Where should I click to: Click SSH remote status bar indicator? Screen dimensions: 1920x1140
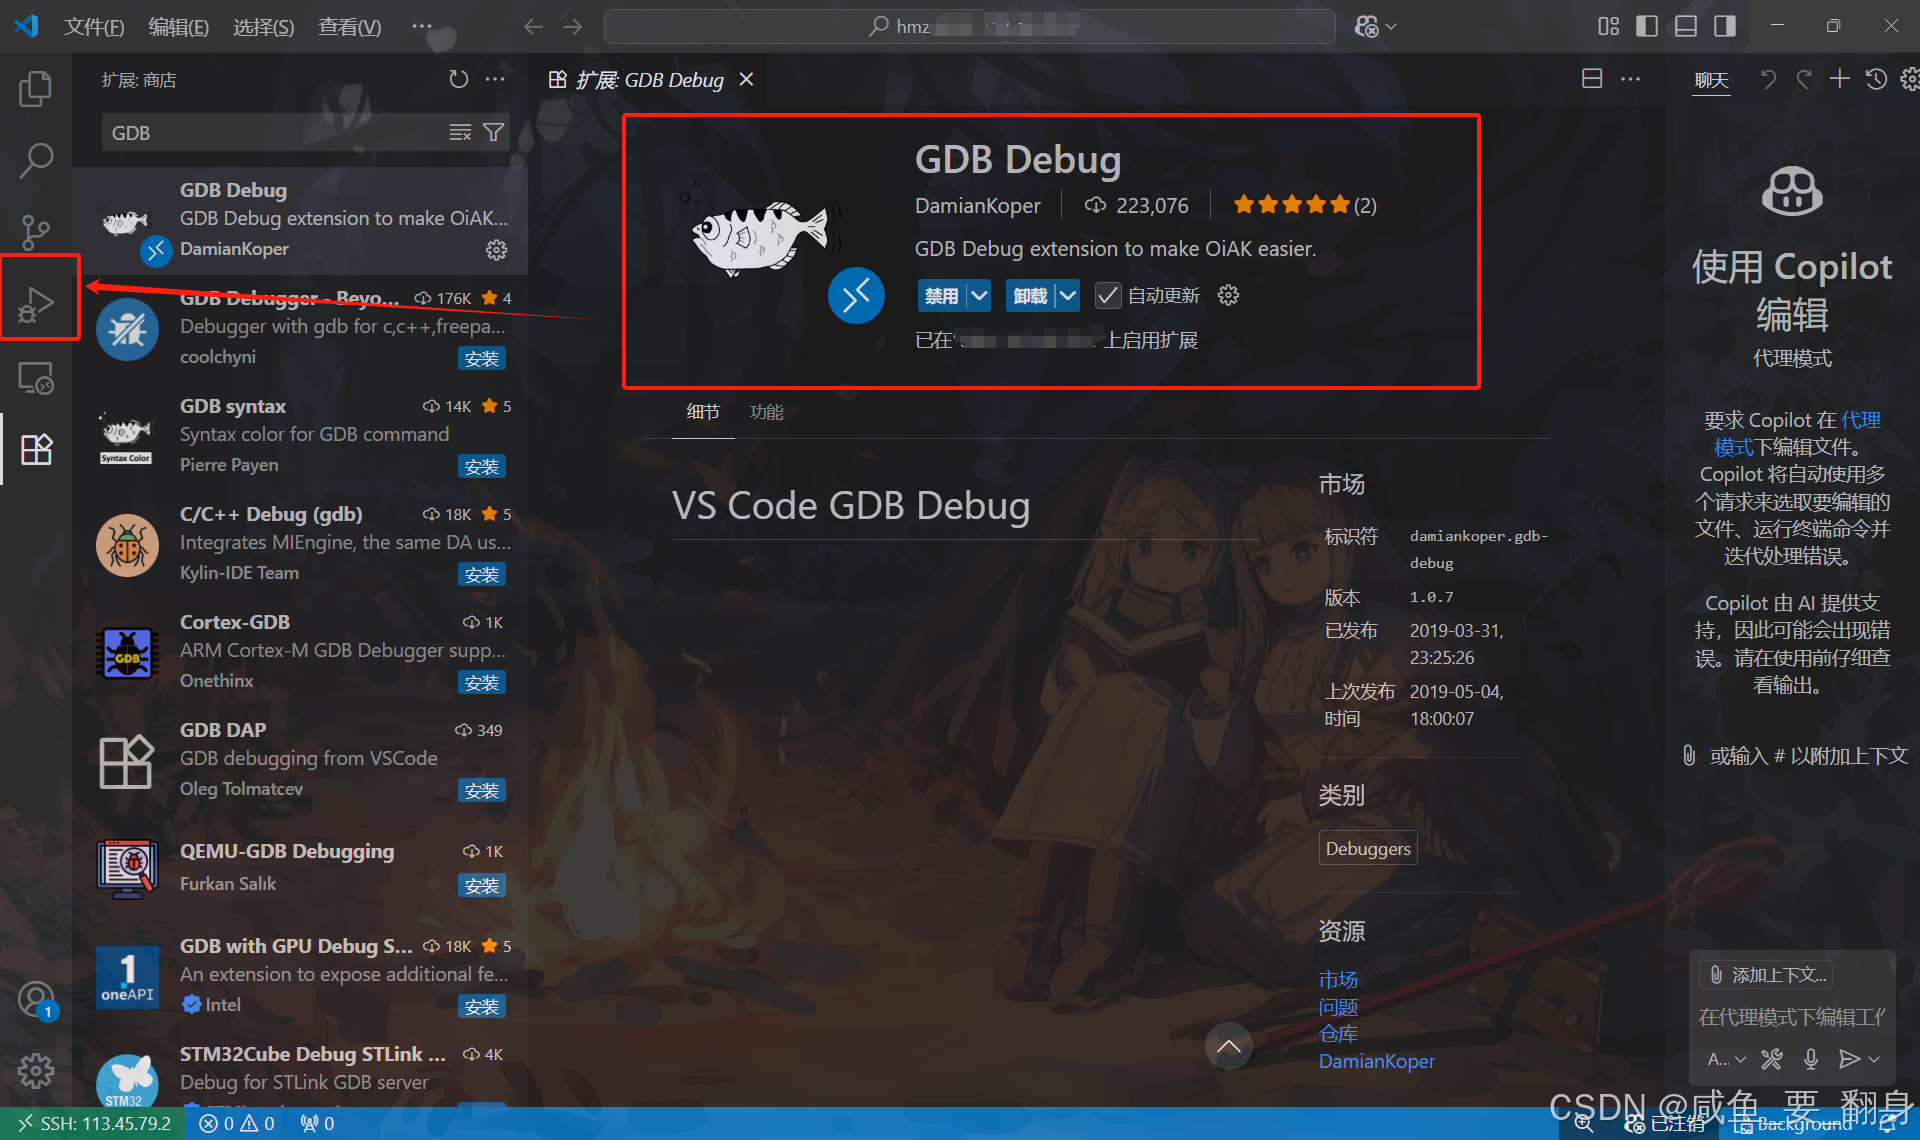[x=93, y=1124]
